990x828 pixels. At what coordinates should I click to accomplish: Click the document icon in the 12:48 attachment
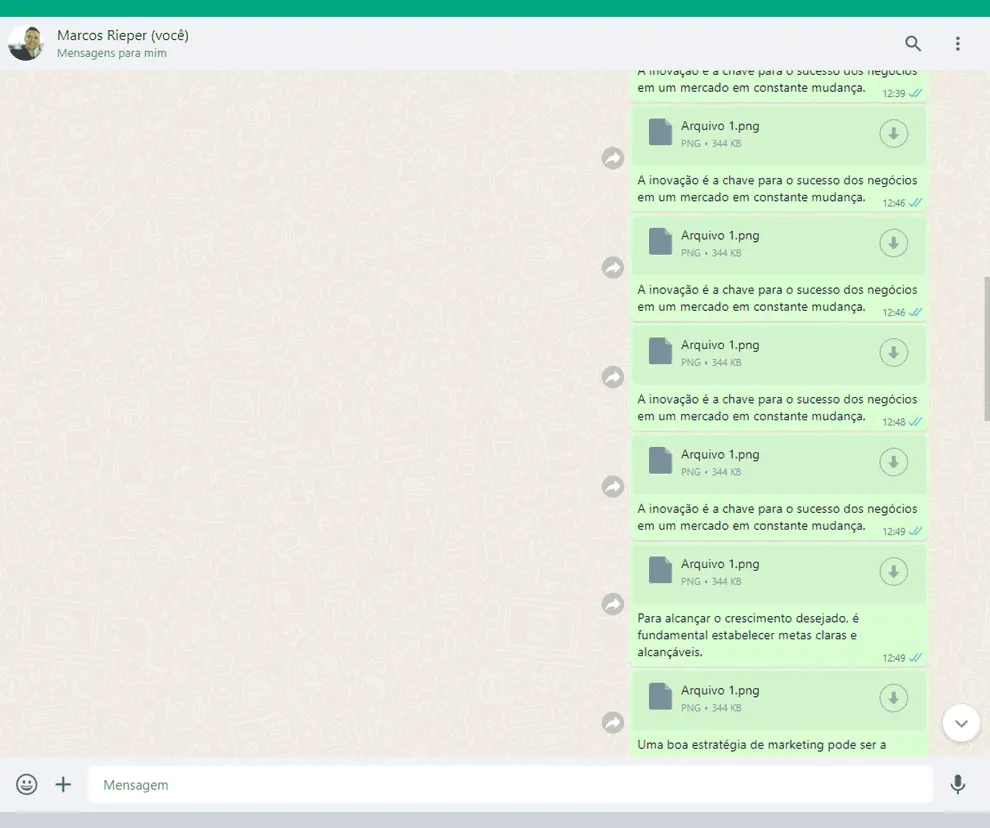point(660,351)
